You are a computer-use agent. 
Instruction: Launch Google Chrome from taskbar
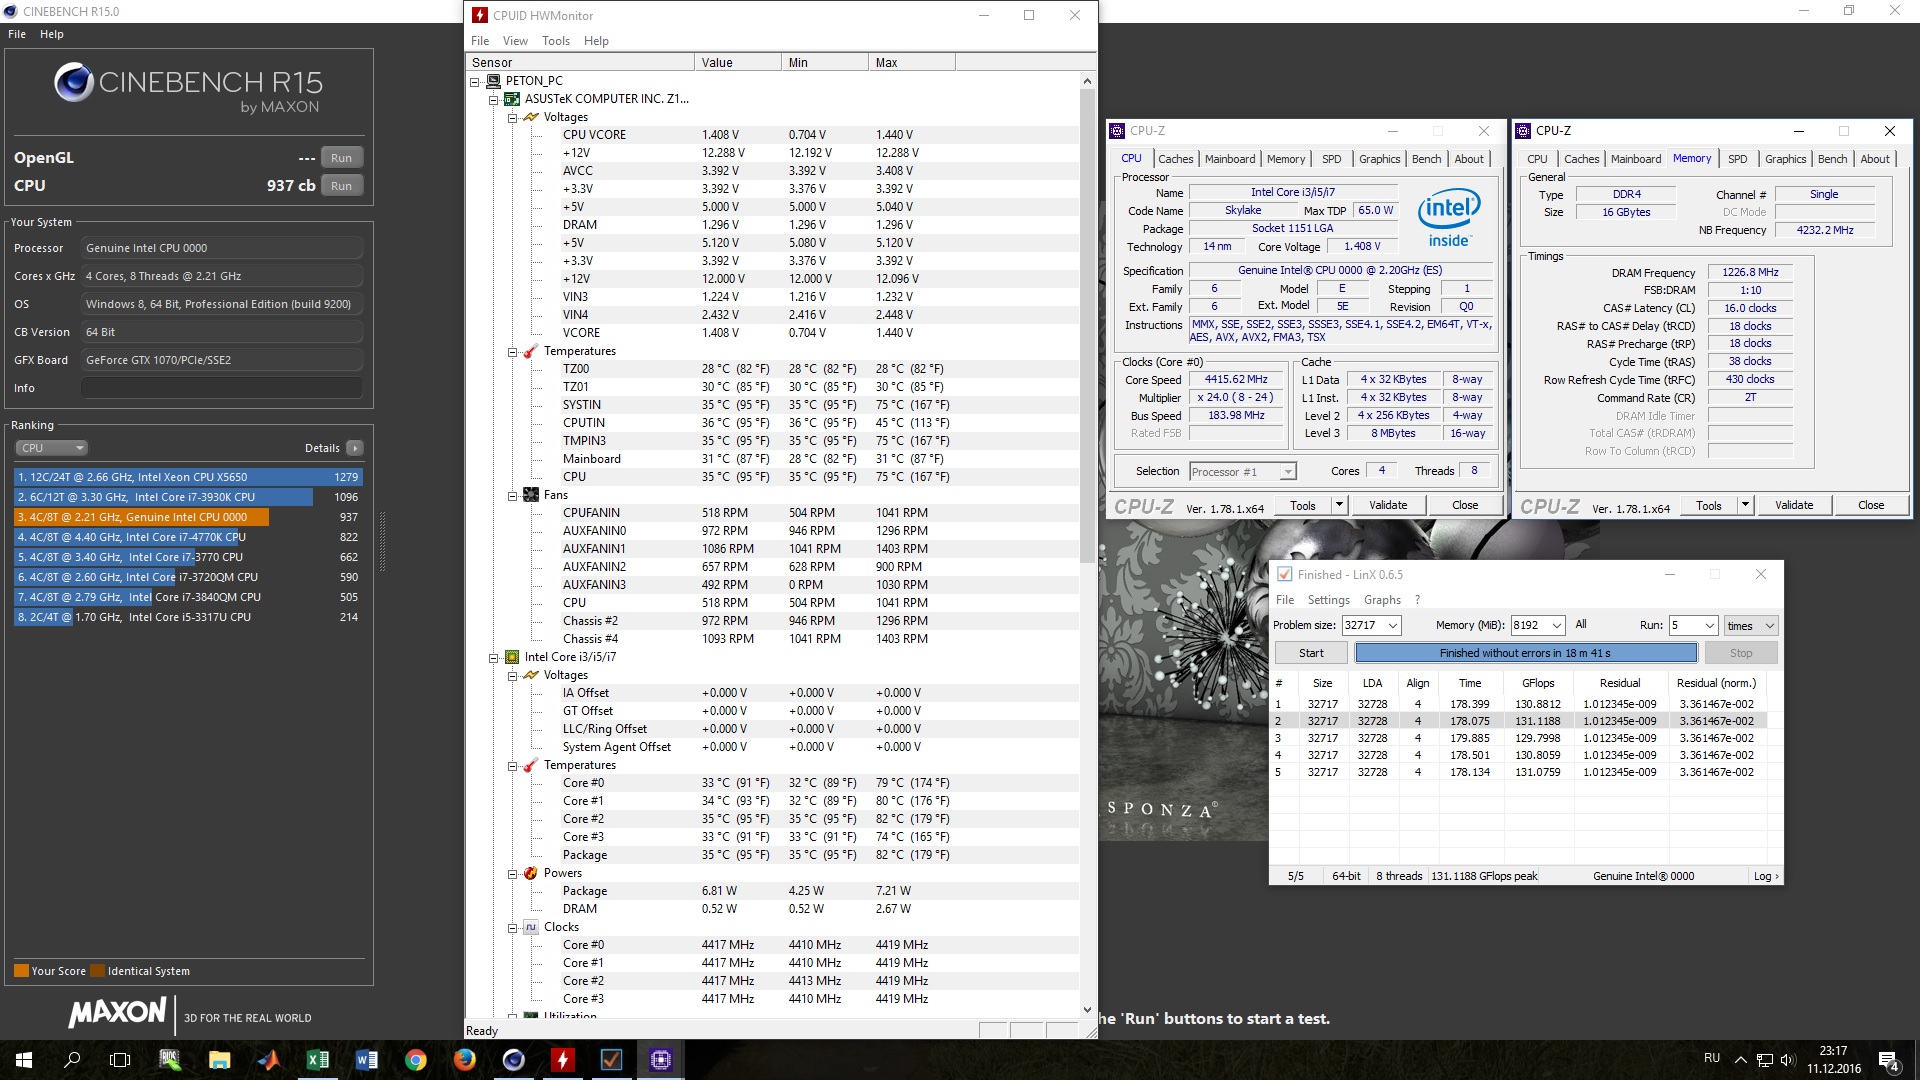(x=415, y=1060)
